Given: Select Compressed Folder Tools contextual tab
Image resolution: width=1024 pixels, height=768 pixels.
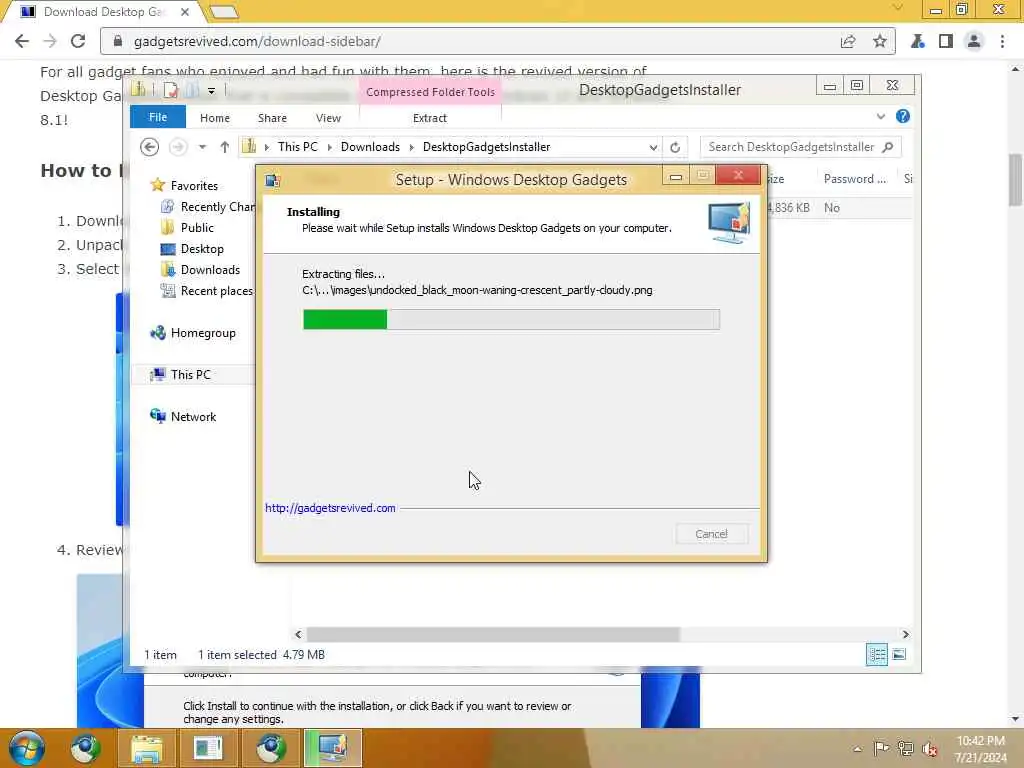Looking at the screenshot, I should click(430, 92).
